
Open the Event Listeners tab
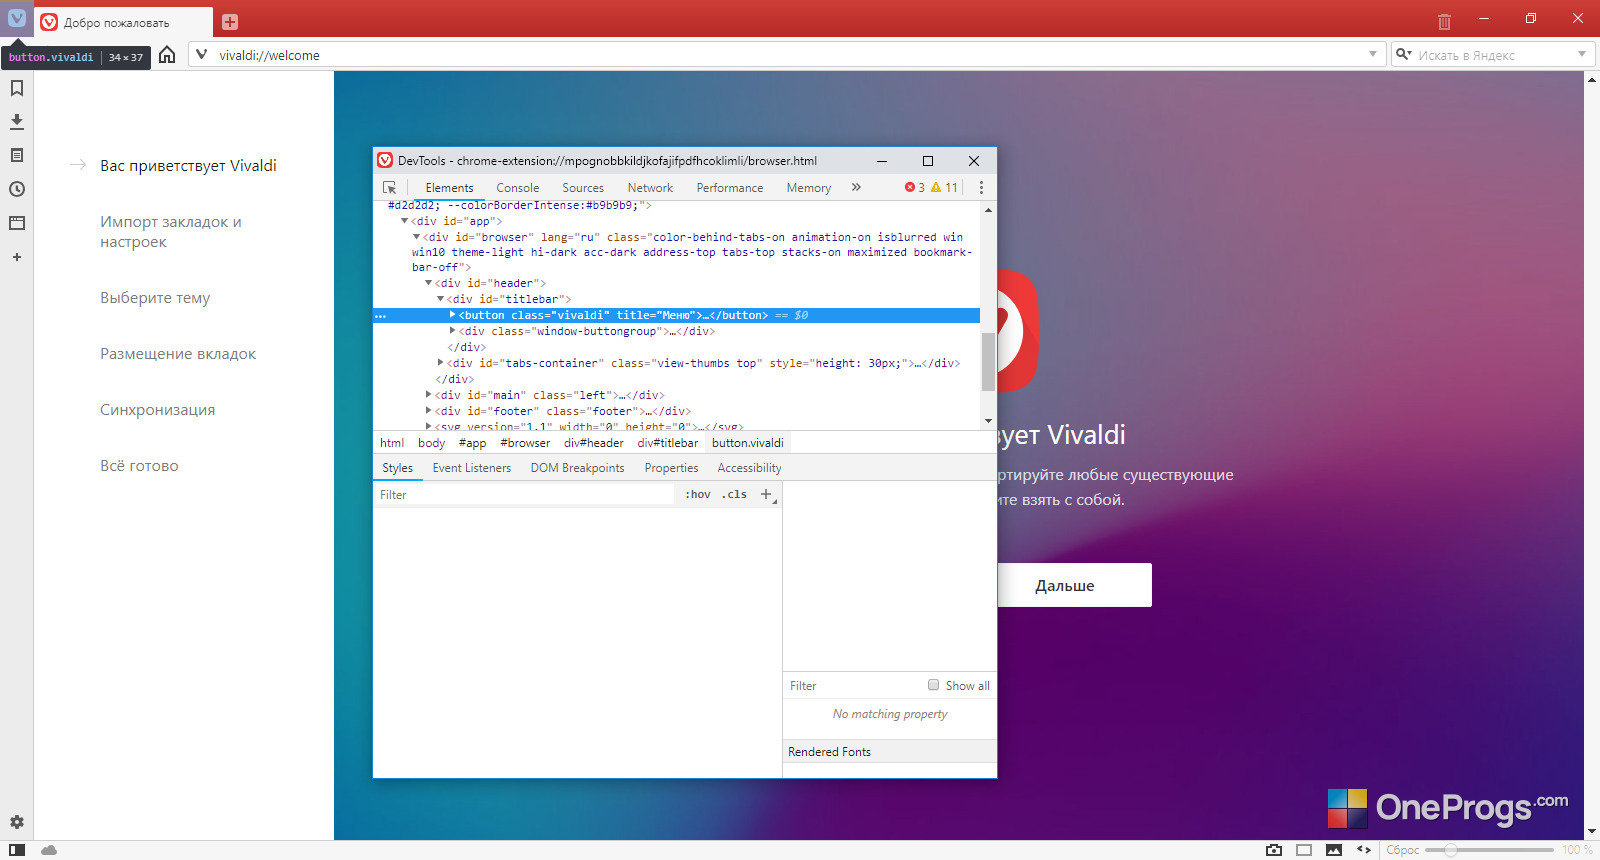point(472,468)
